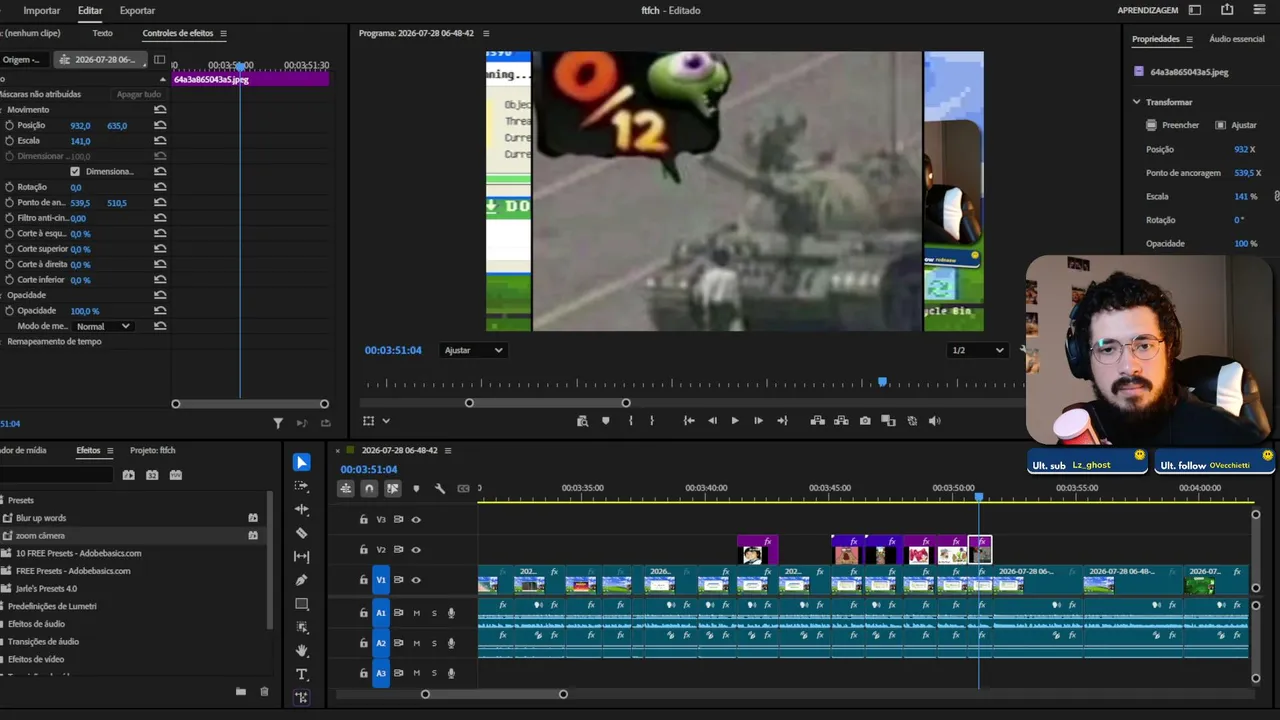Export frame with the camera icon
Viewport: 1280px width, 720px height.
pos(865,421)
